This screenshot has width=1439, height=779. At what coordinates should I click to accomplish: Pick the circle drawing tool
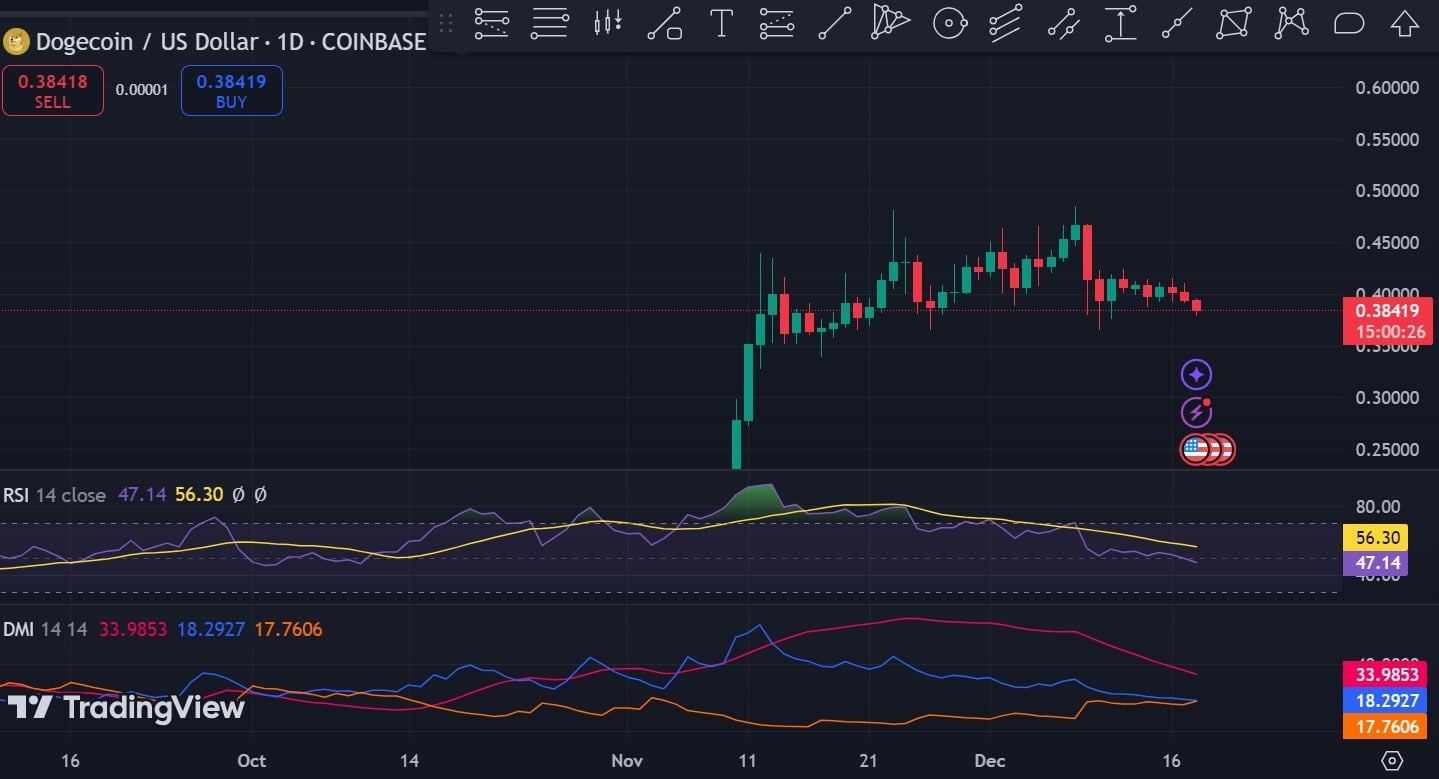click(x=949, y=22)
